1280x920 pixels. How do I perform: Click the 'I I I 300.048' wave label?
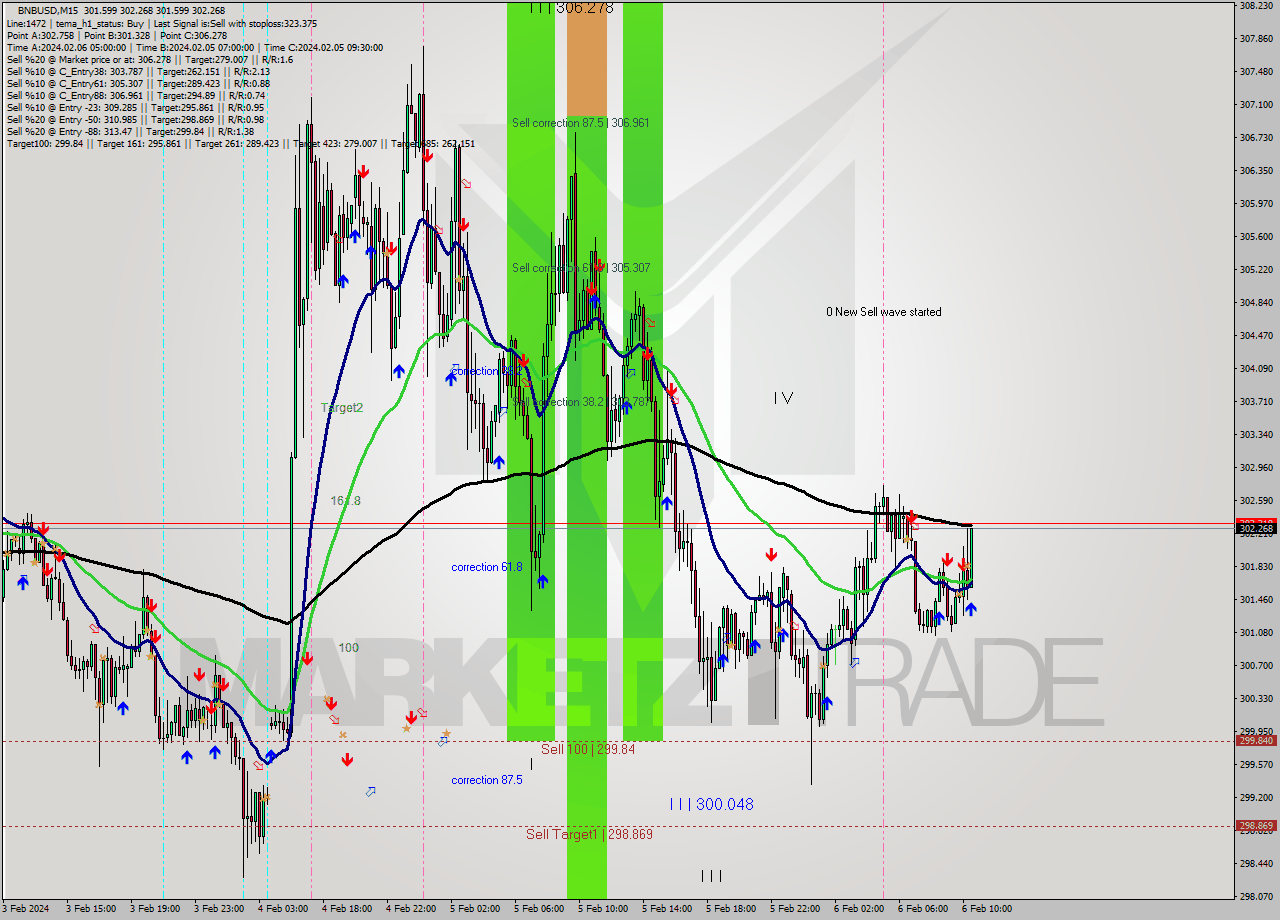712,804
